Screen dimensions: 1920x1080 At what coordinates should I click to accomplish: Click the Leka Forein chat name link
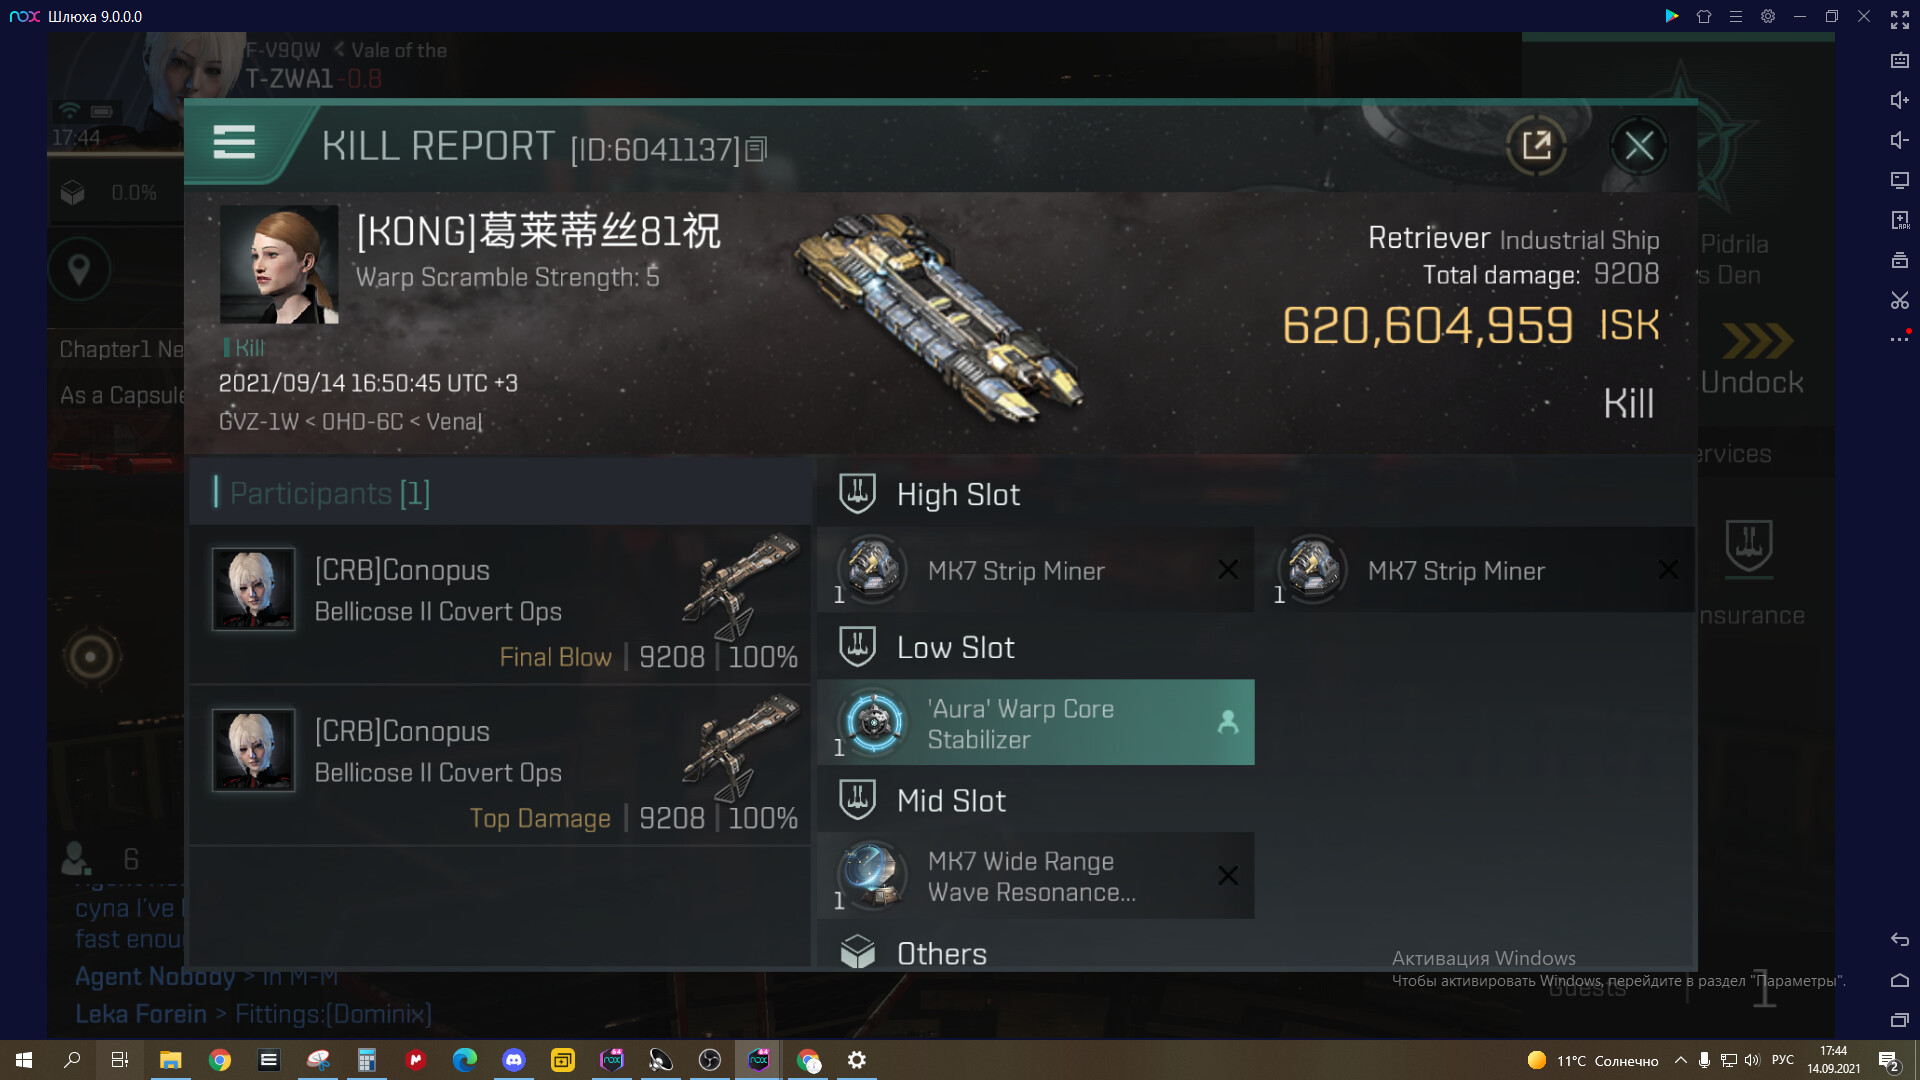click(x=141, y=1014)
